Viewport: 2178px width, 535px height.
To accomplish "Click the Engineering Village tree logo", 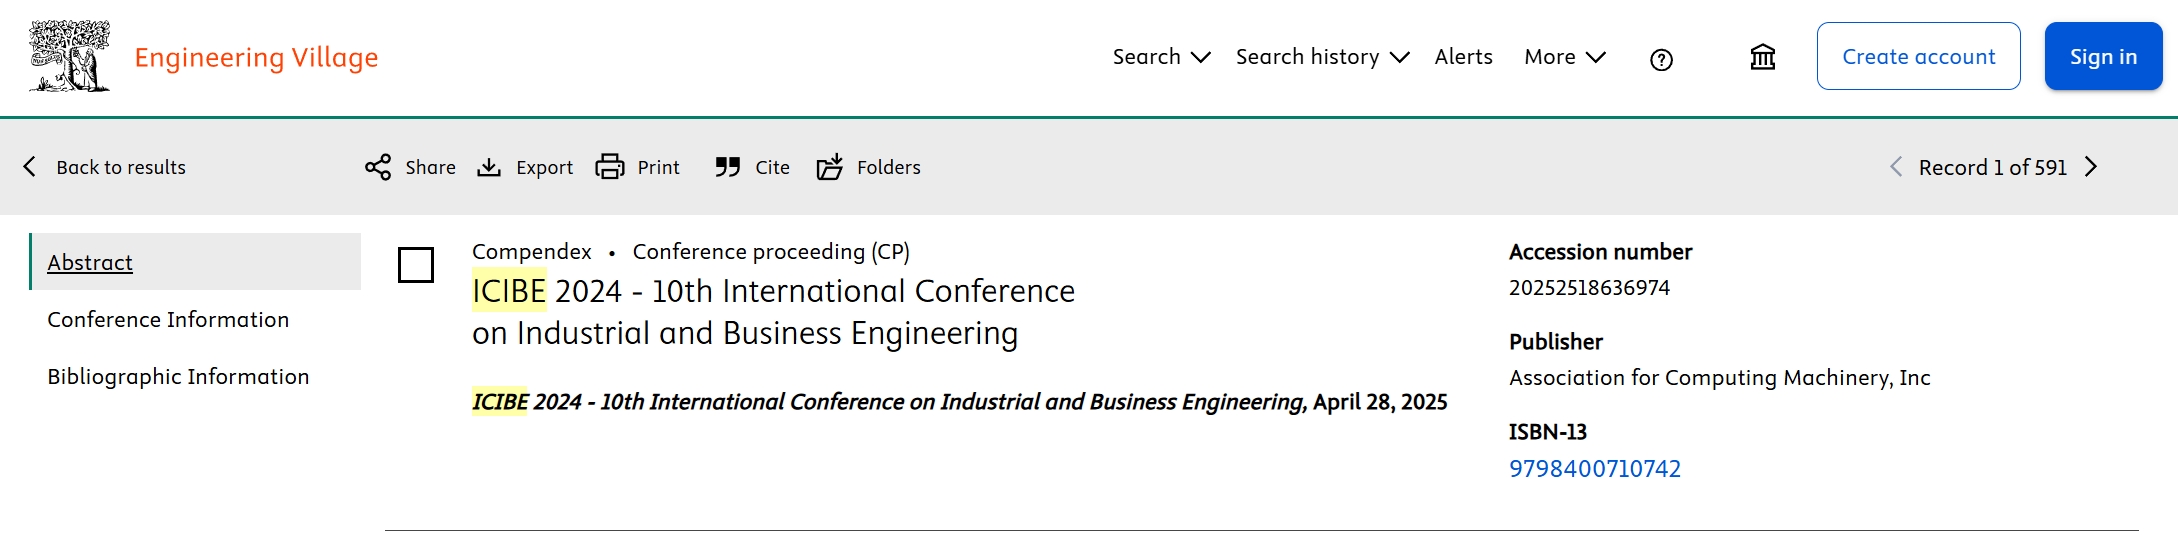I will point(69,57).
